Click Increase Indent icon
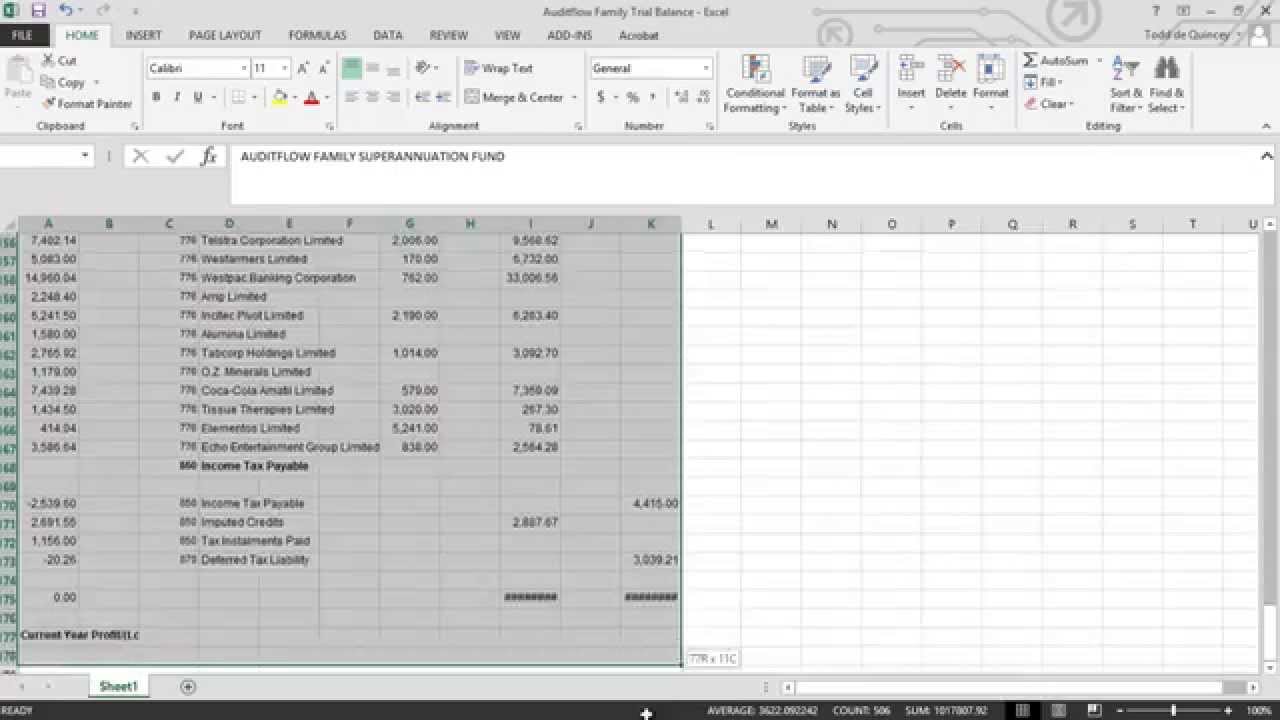 pos(443,97)
